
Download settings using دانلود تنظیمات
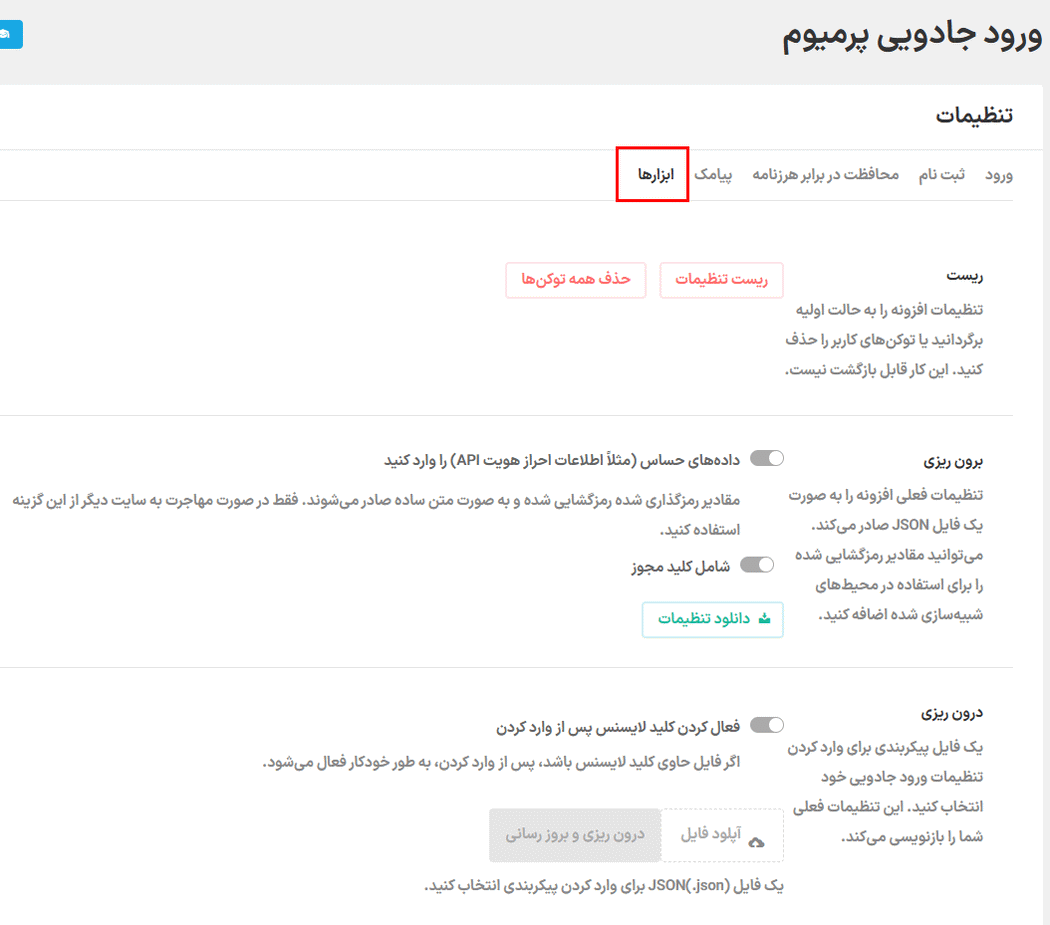[x=712, y=620]
